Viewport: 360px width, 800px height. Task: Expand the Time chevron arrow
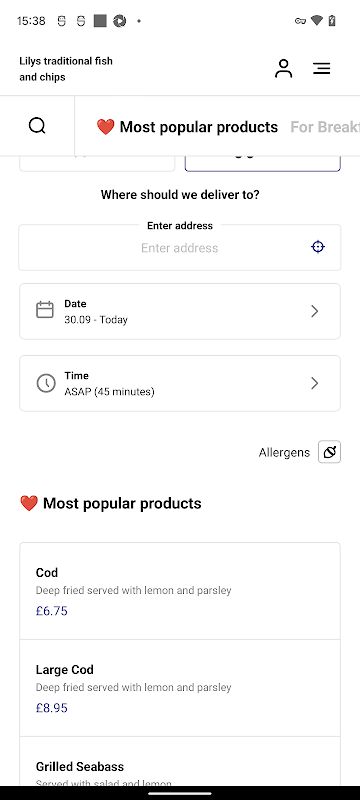coord(315,383)
